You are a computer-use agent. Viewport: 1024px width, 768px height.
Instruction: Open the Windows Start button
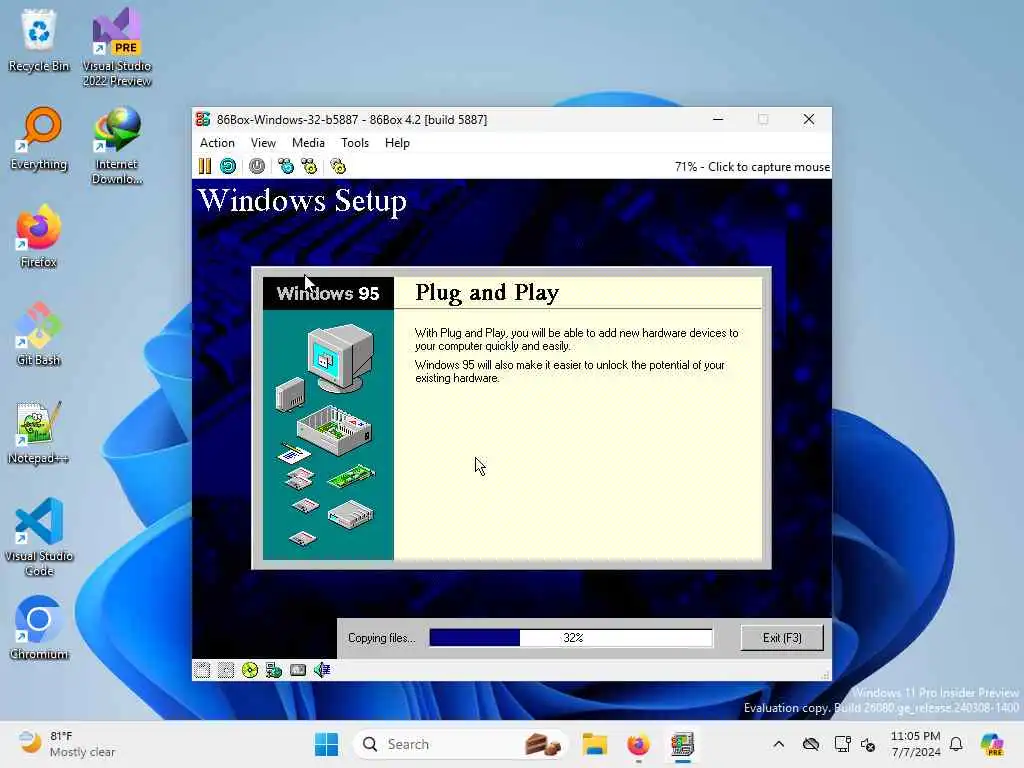[x=326, y=744]
